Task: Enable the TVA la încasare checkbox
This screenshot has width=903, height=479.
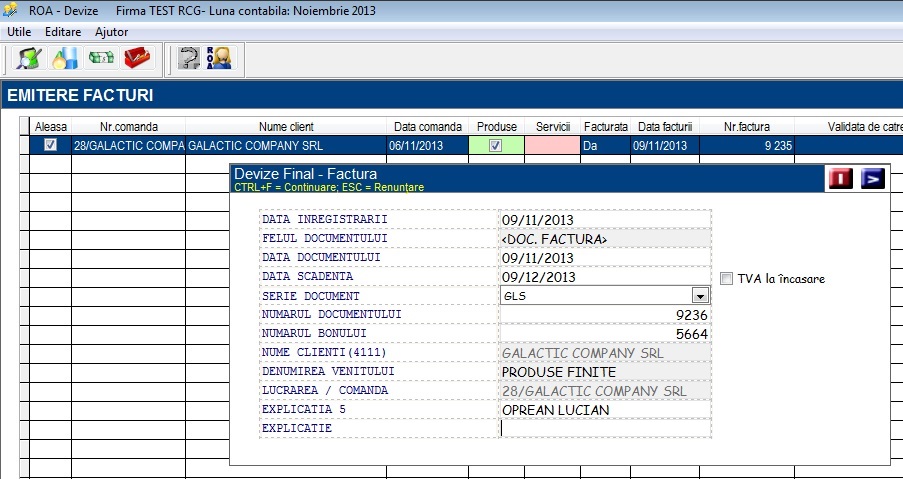Action: tap(727, 279)
